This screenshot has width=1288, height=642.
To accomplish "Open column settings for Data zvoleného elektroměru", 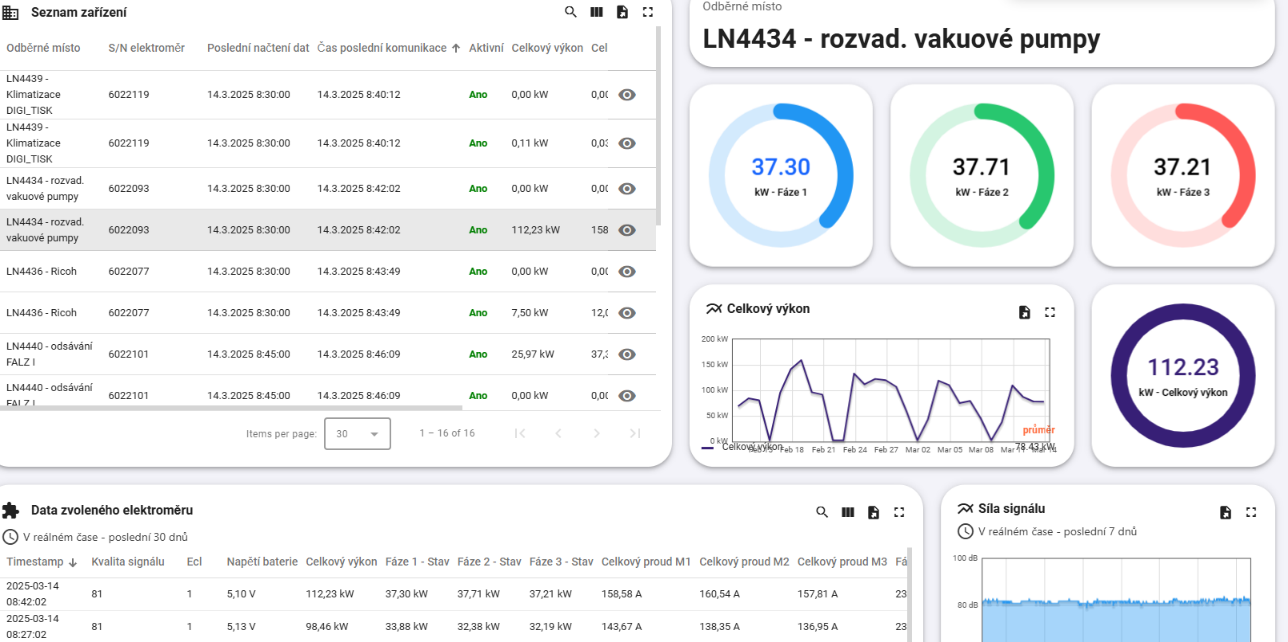I will (848, 512).
